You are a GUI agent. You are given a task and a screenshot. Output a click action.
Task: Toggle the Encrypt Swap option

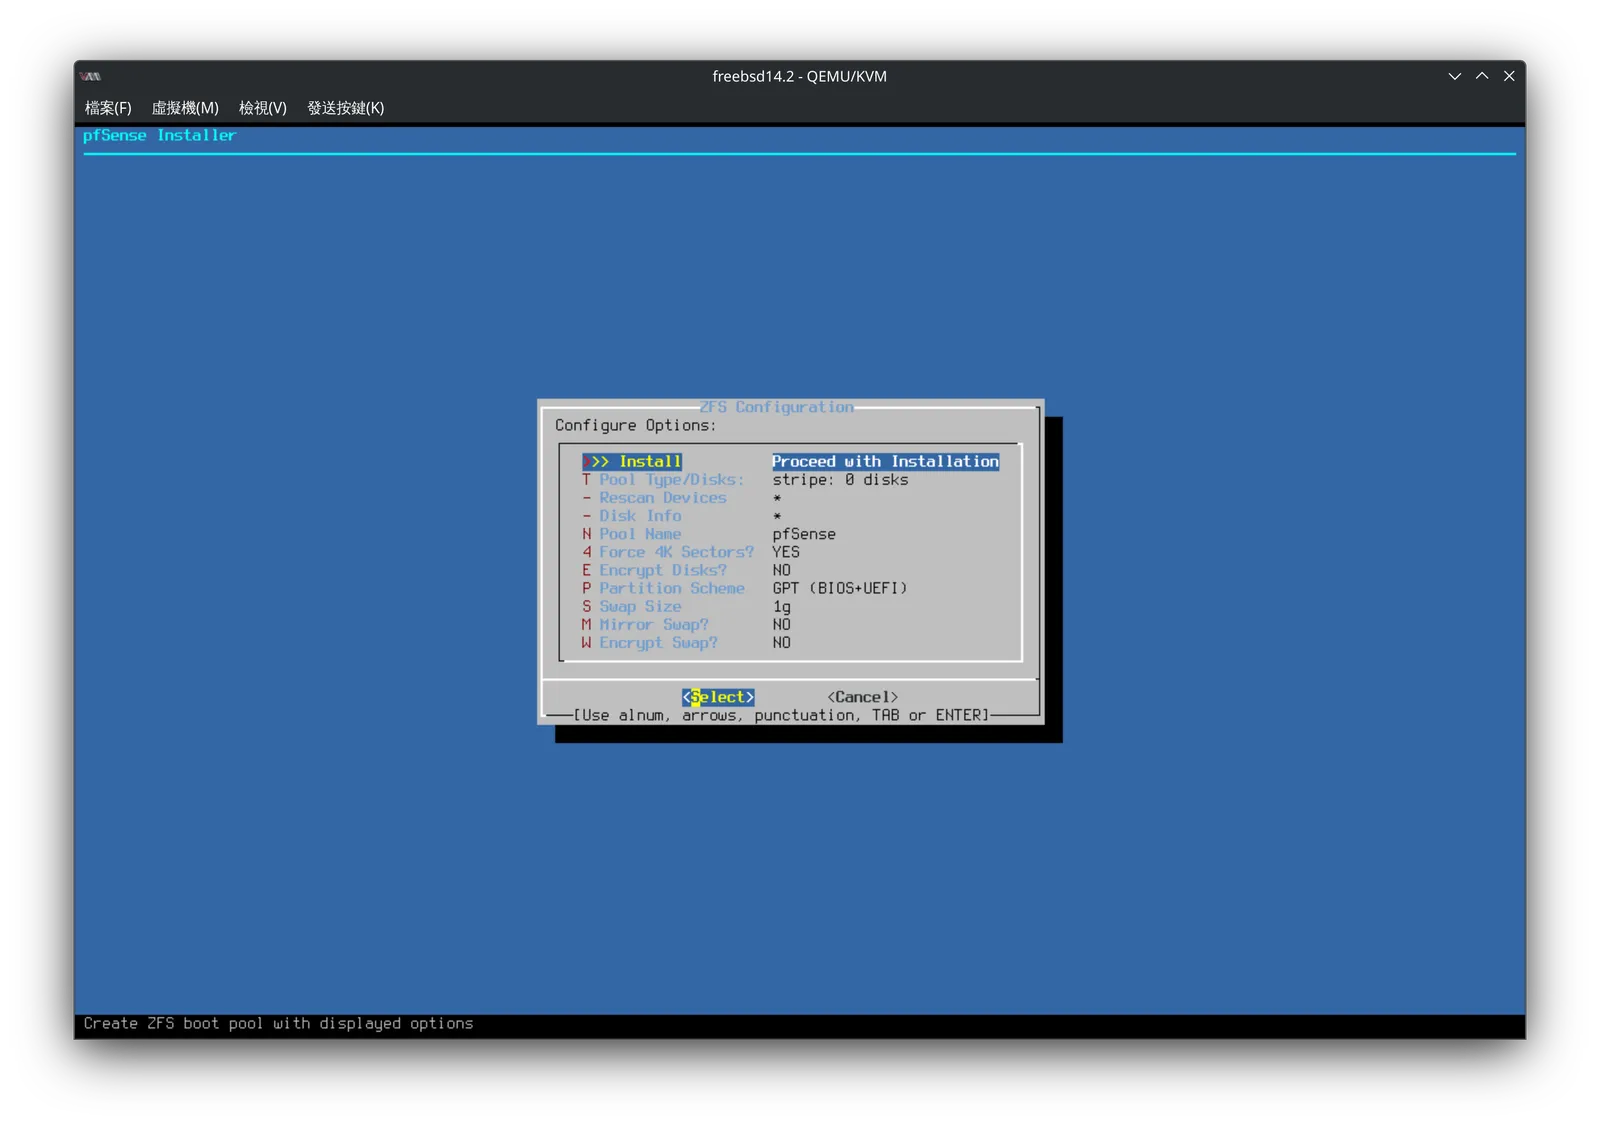pyautogui.click(x=790, y=642)
